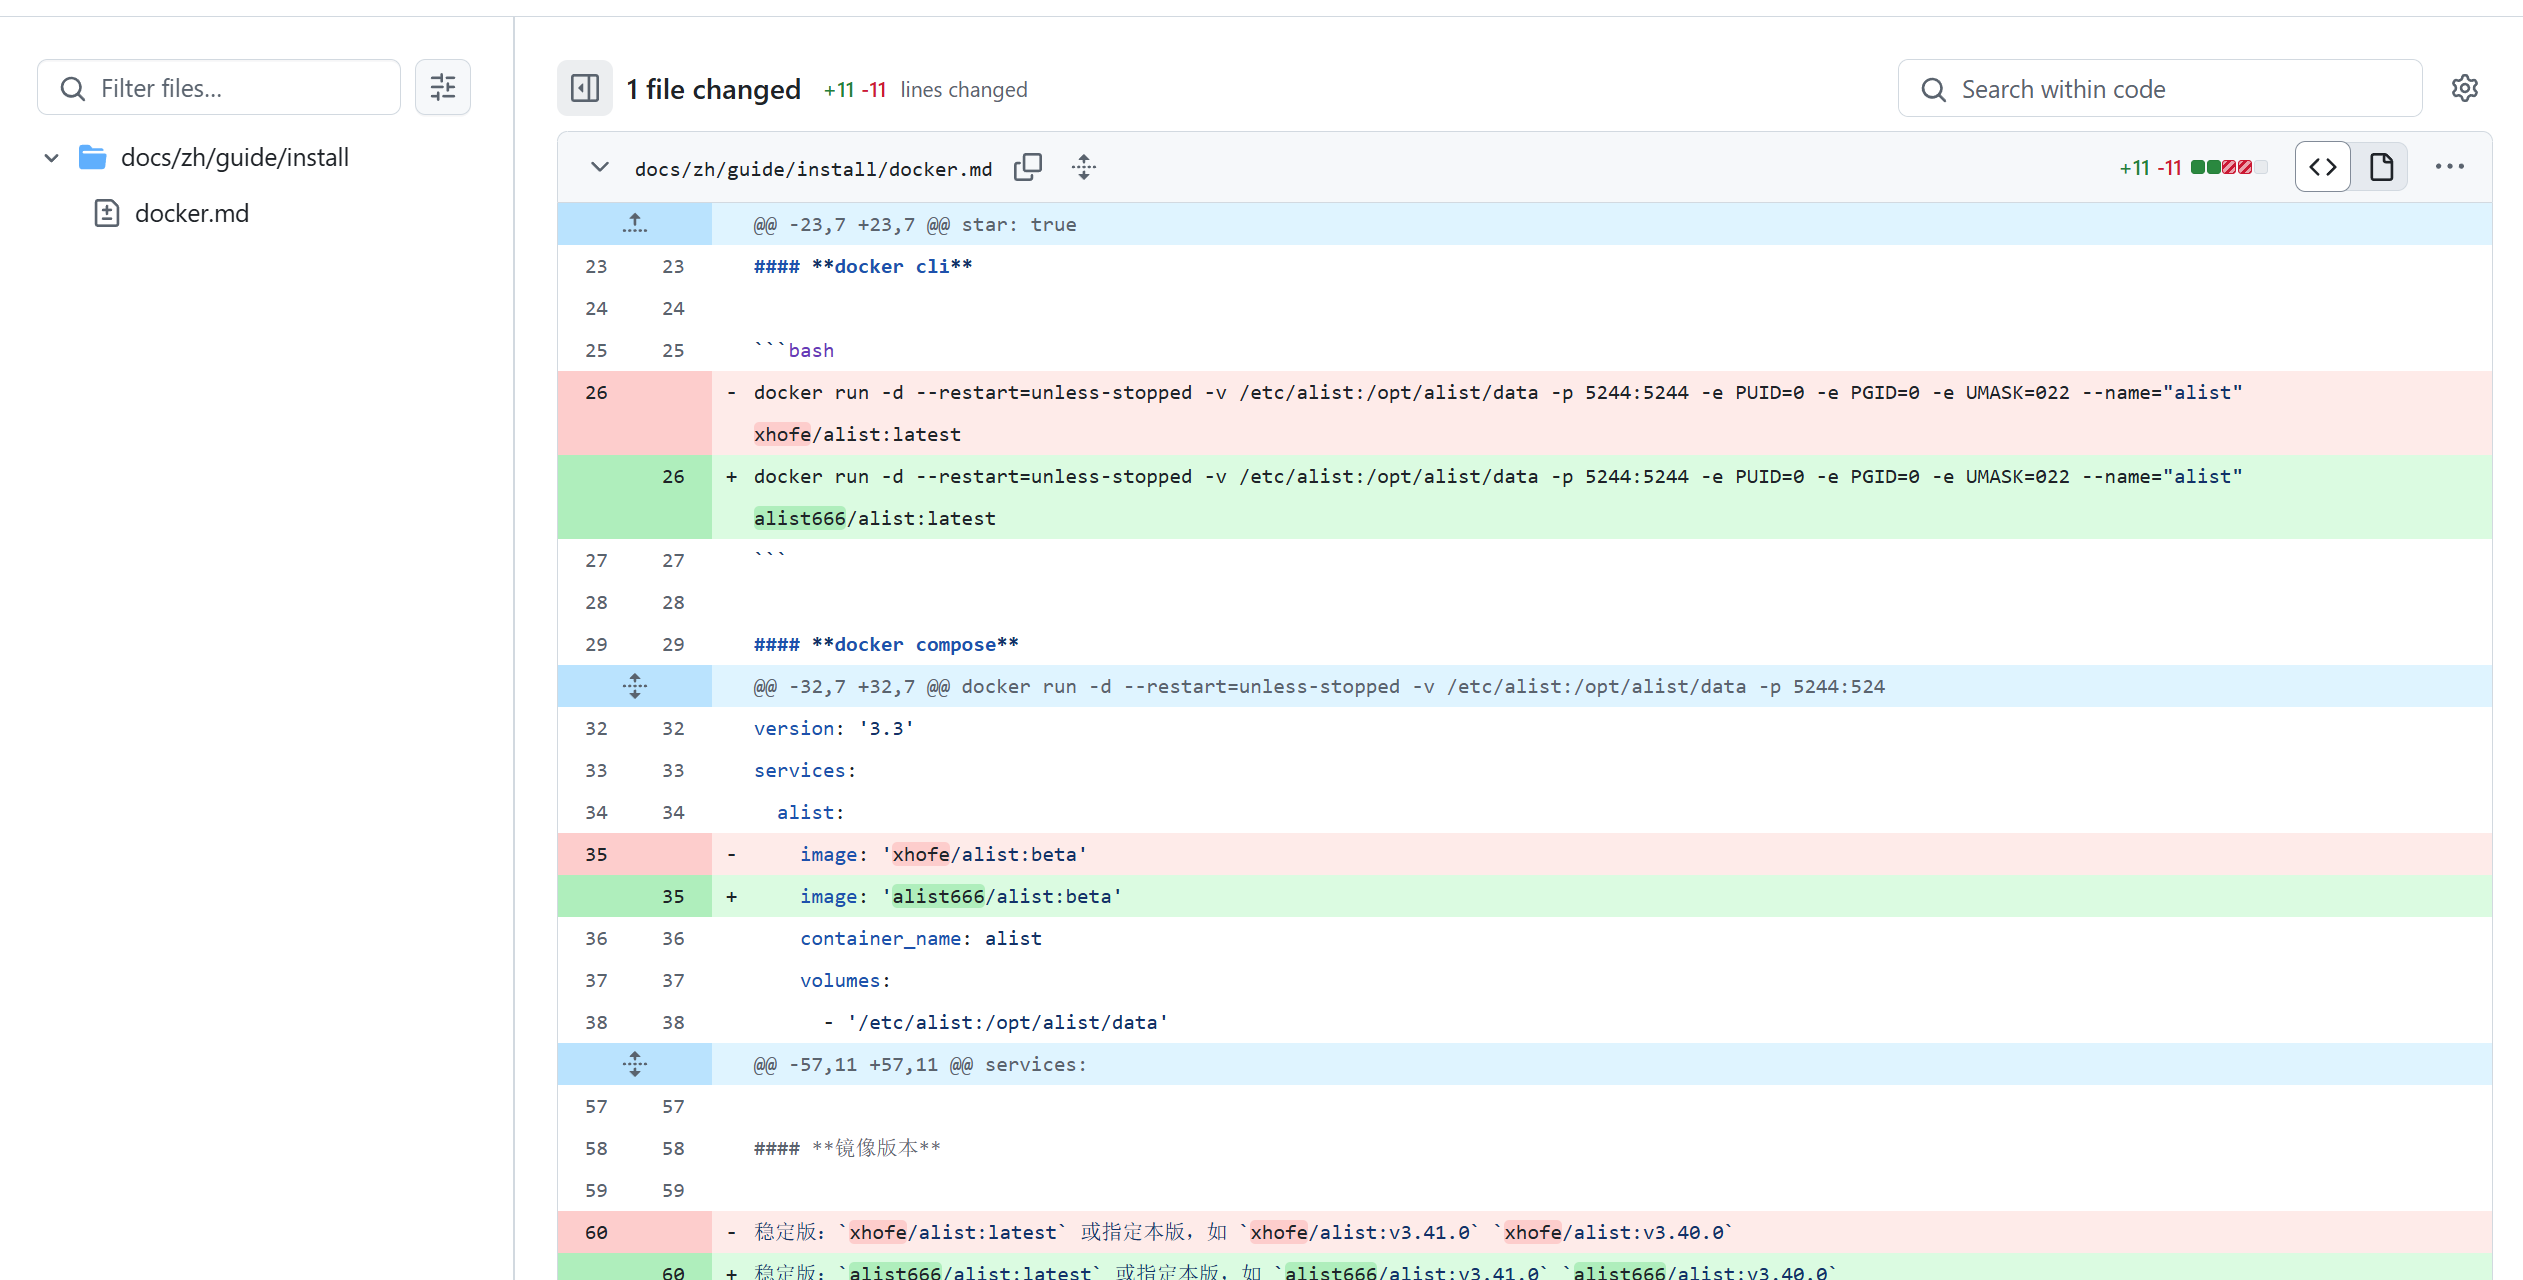Switch to rich diff document view
The width and height of the screenshot is (2523, 1280).
click(x=2381, y=167)
